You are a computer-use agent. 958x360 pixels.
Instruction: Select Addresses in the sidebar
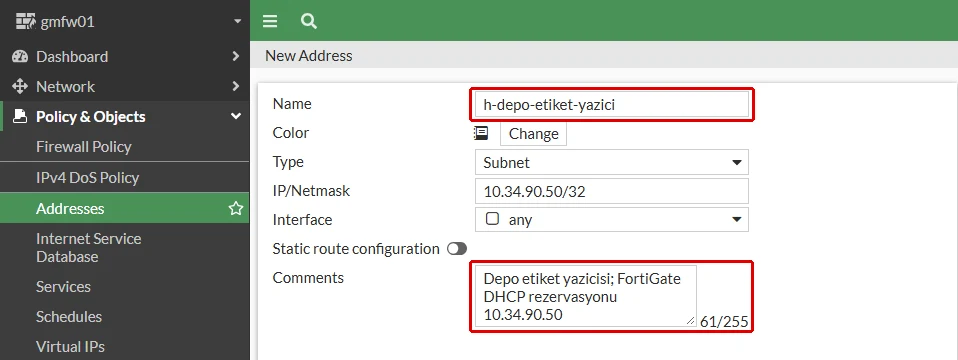tap(125, 208)
